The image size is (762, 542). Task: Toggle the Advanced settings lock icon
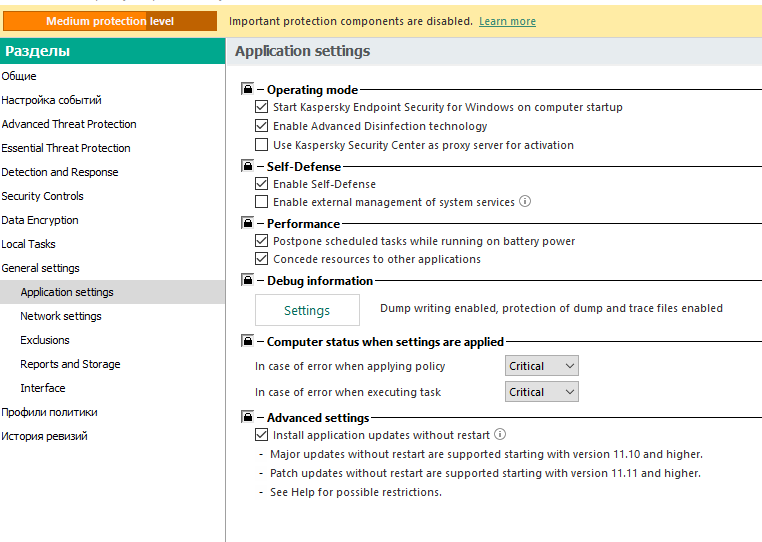point(247,417)
